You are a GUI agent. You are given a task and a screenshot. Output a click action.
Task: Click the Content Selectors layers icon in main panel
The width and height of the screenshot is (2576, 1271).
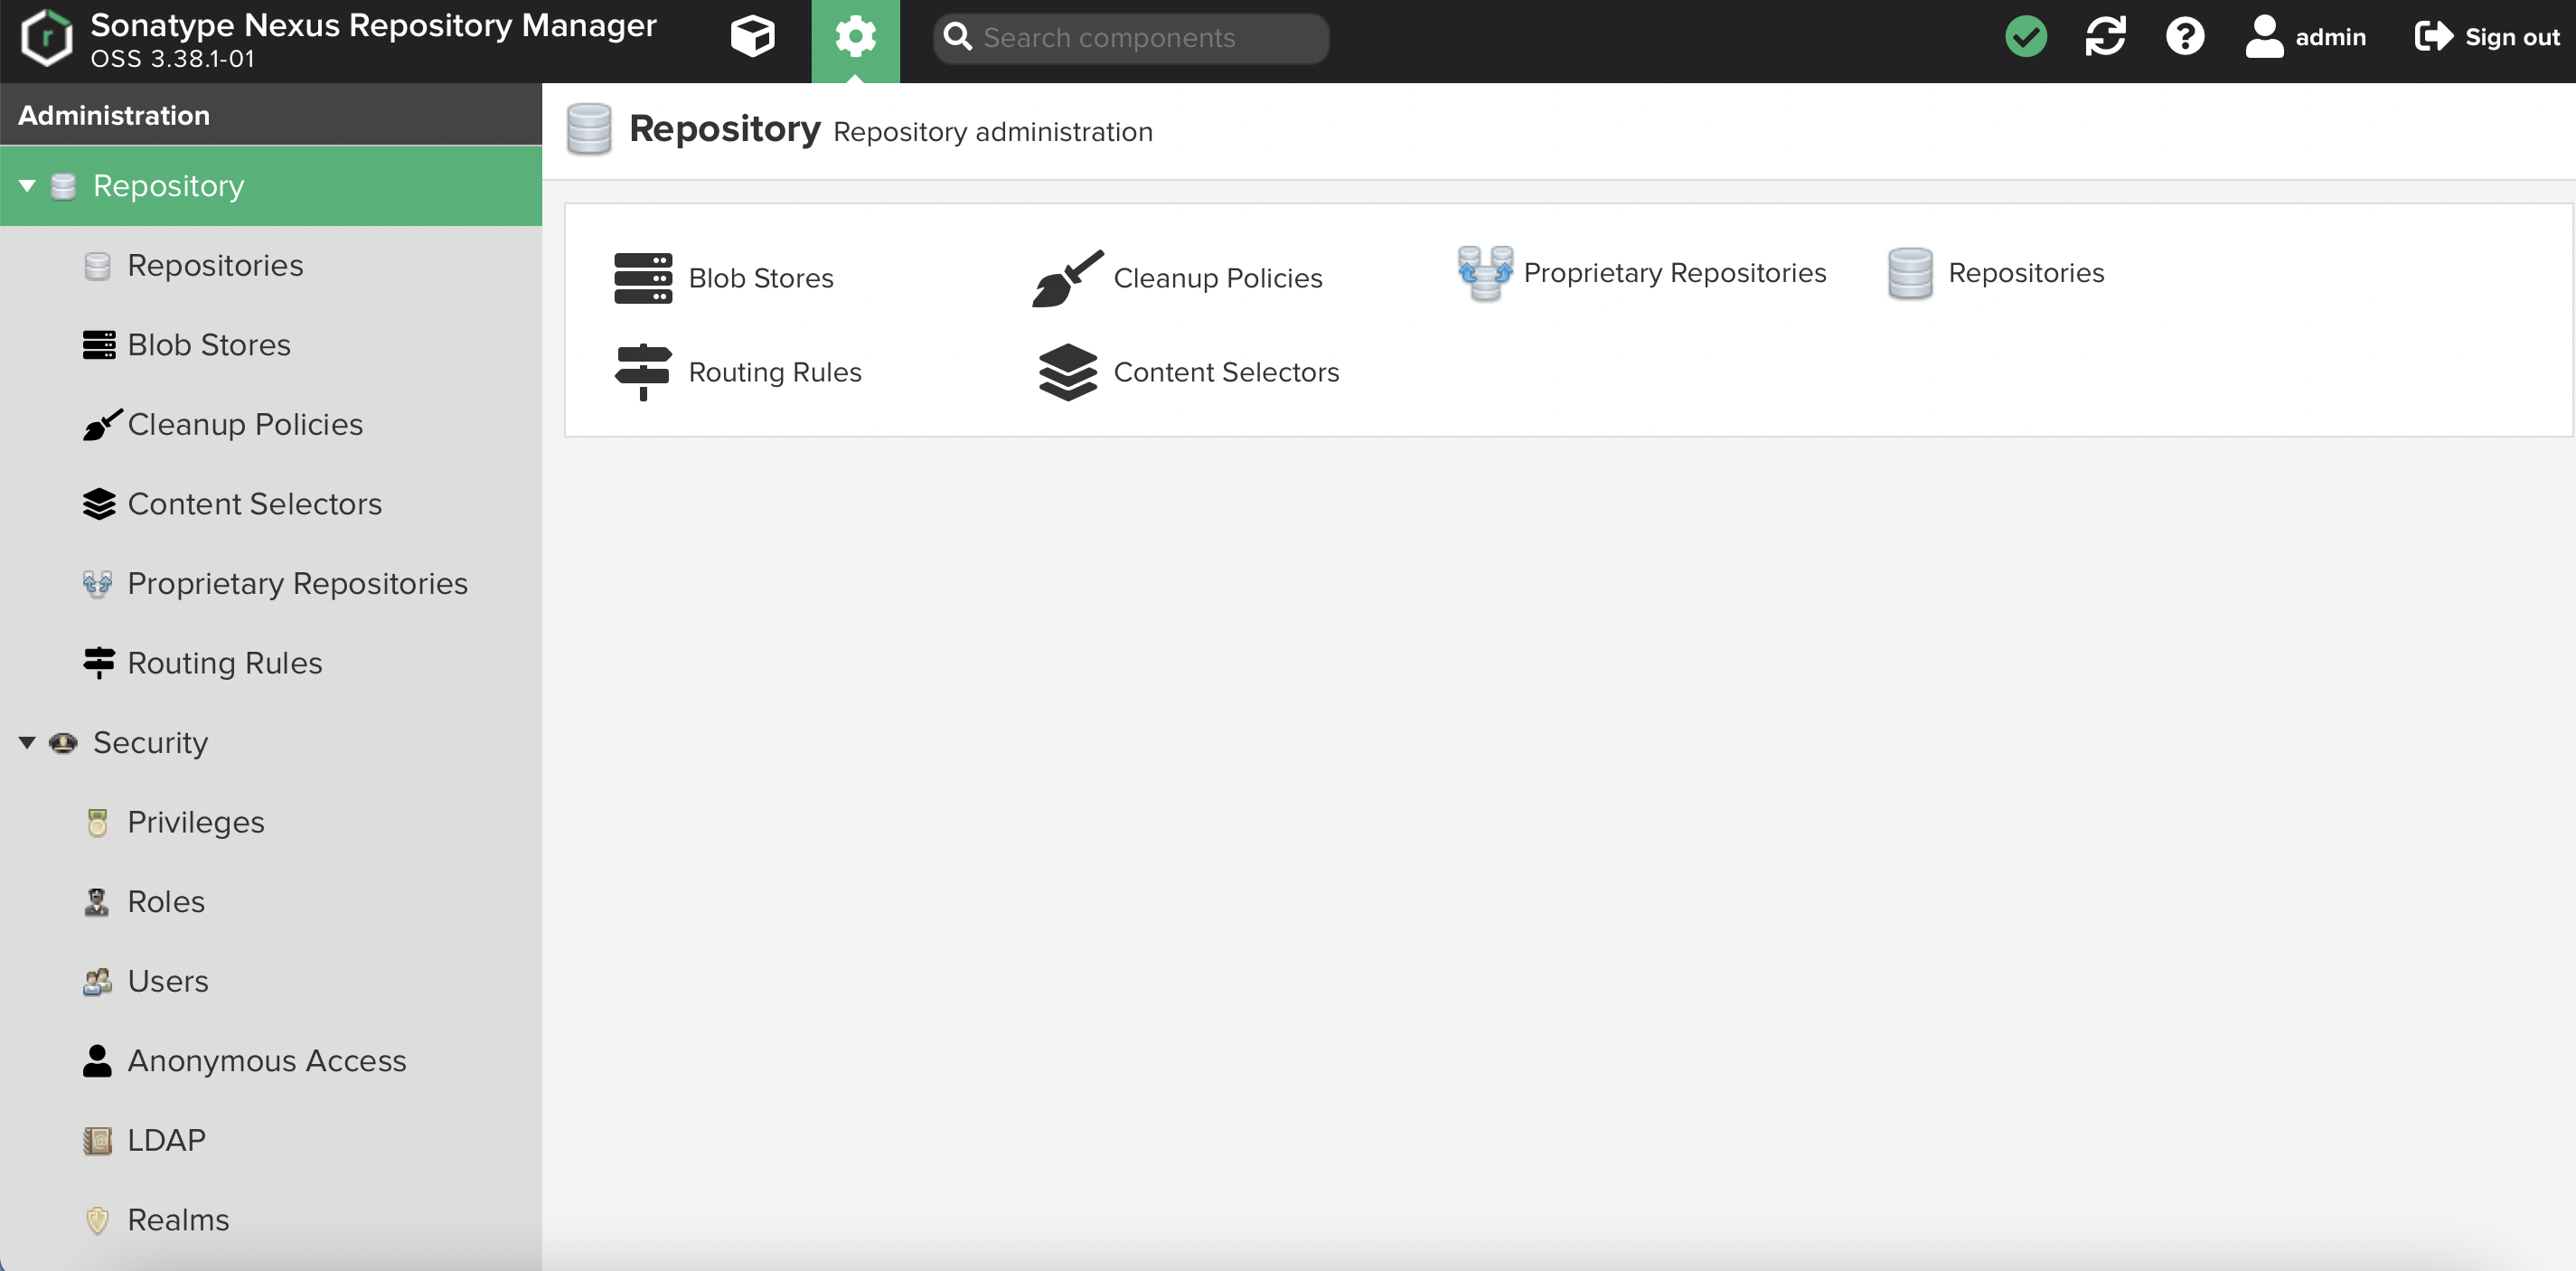point(1067,372)
